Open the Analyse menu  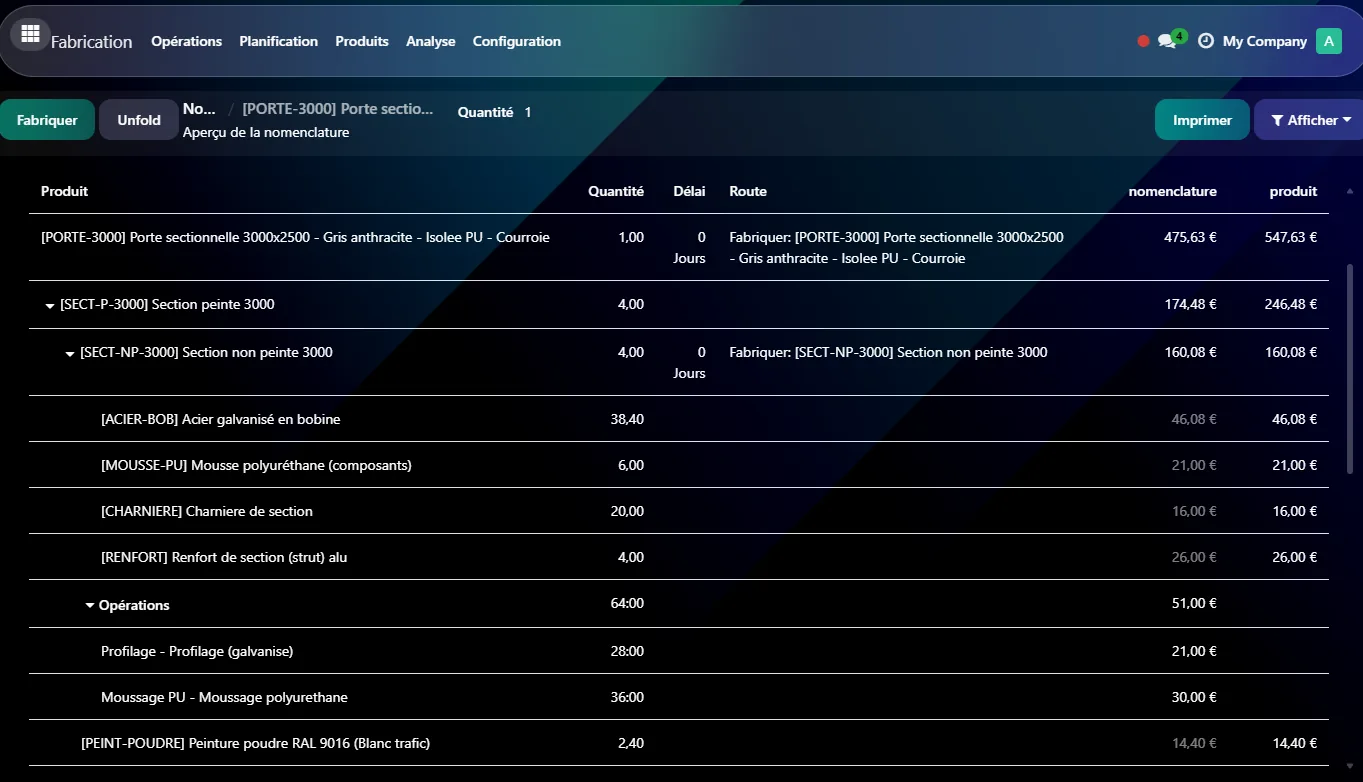pyautogui.click(x=431, y=41)
